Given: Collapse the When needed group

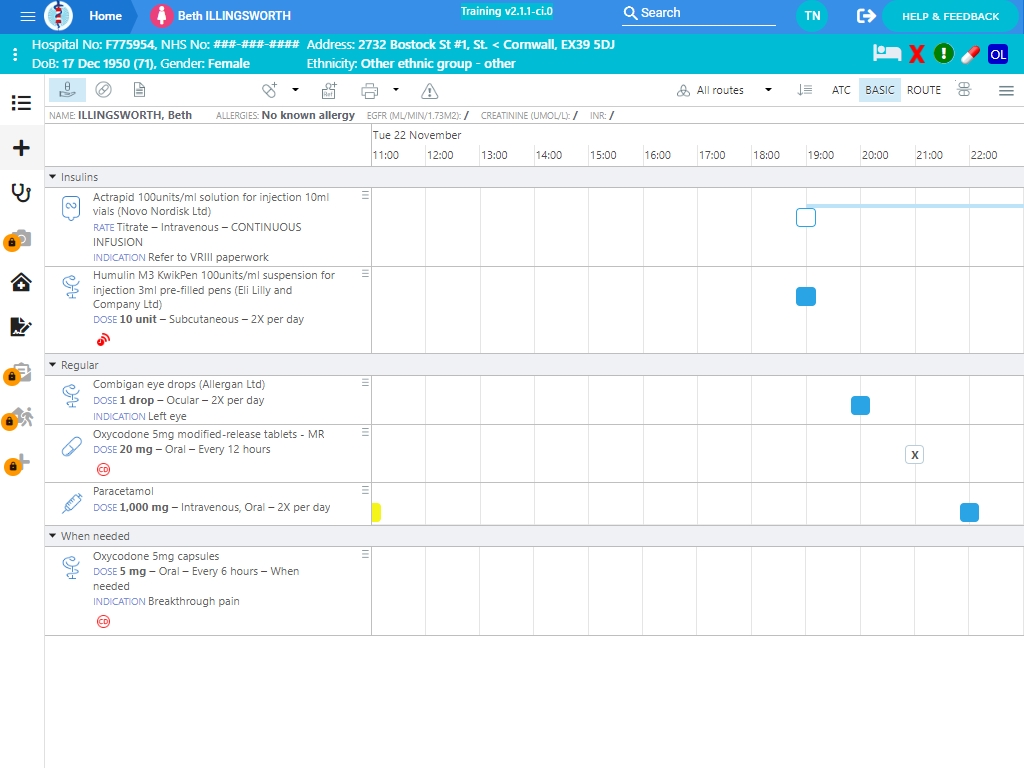Looking at the screenshot, I should [x=52, y=536].
